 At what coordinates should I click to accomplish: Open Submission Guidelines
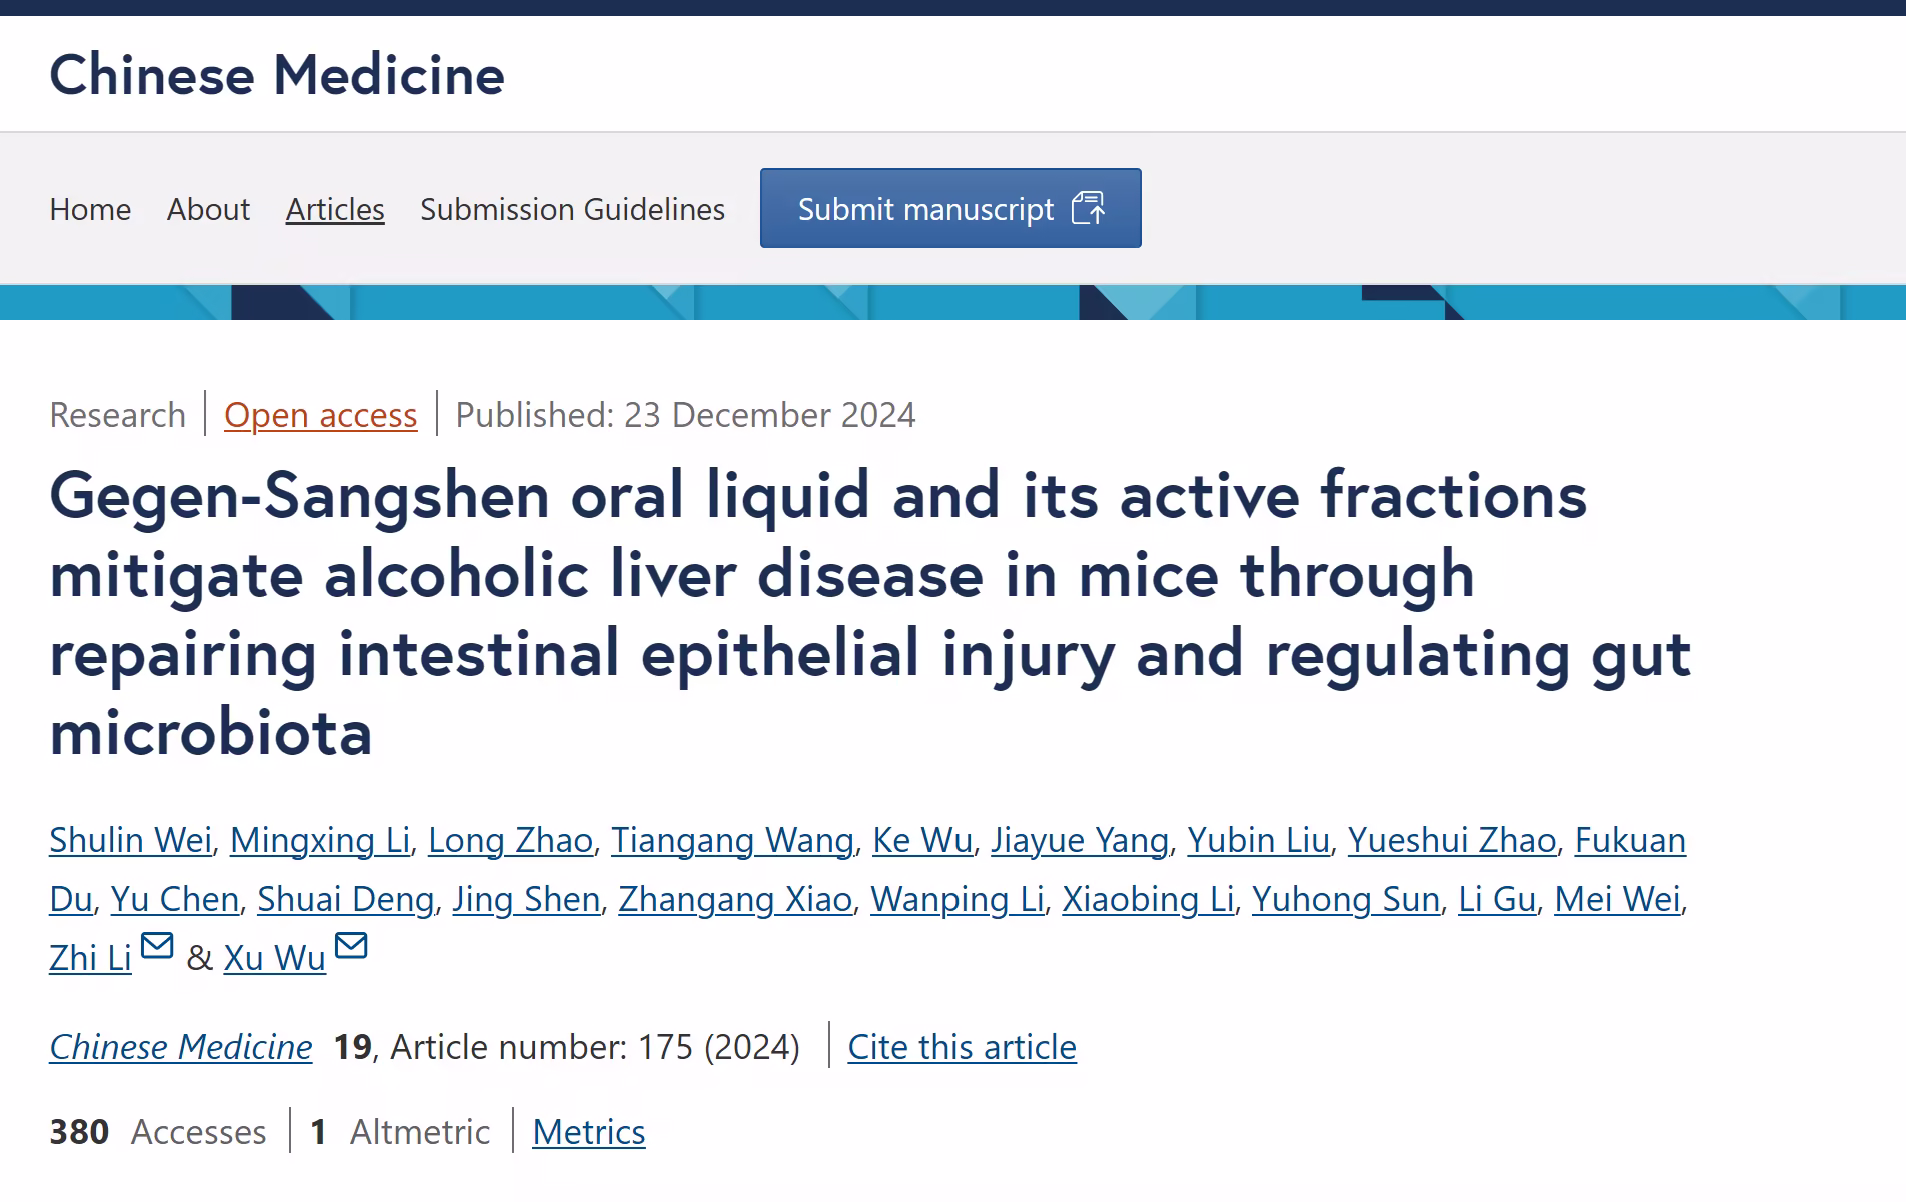(x=572, y=209)
